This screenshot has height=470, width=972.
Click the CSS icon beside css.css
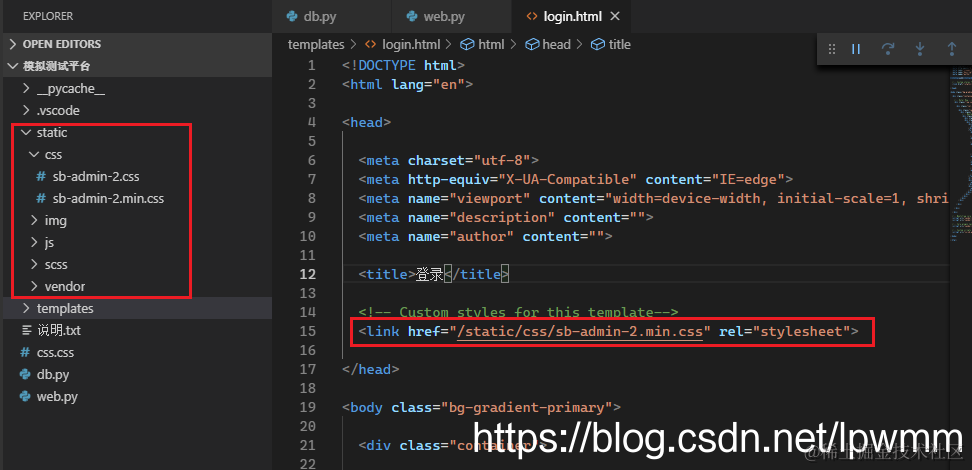[x=25, y=352]
